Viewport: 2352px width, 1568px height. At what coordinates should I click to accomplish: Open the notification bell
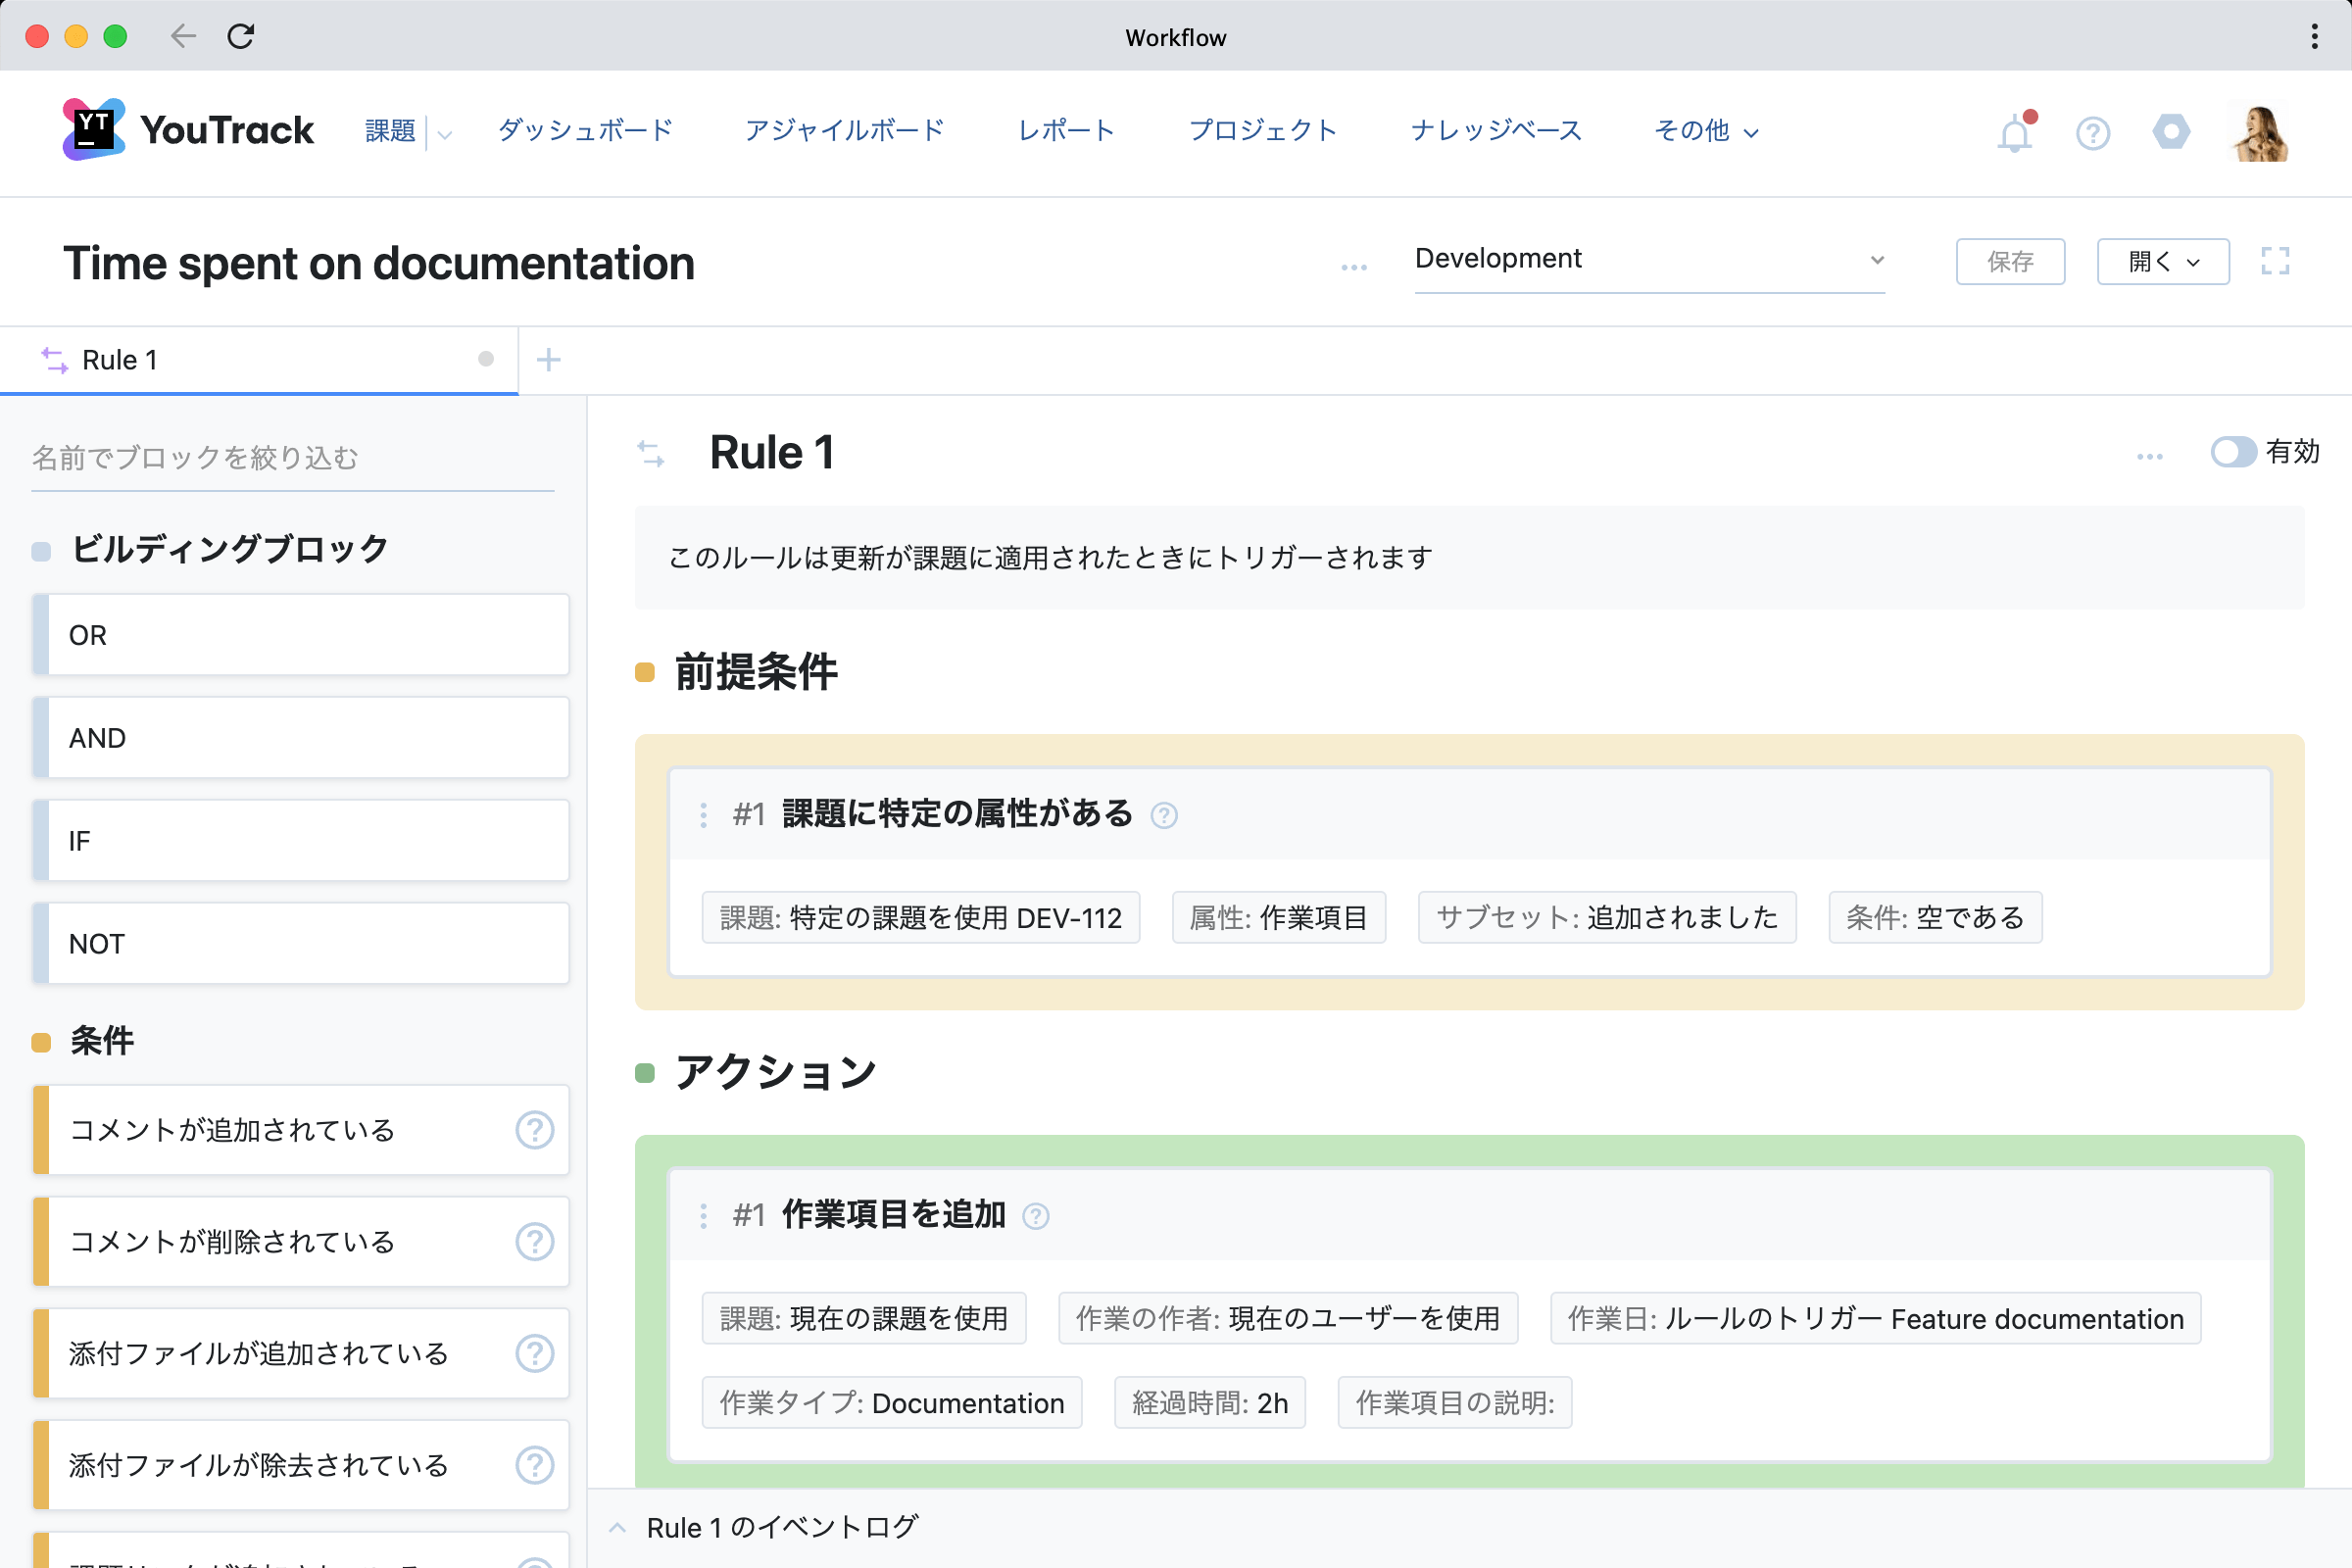coord(2014,133)
